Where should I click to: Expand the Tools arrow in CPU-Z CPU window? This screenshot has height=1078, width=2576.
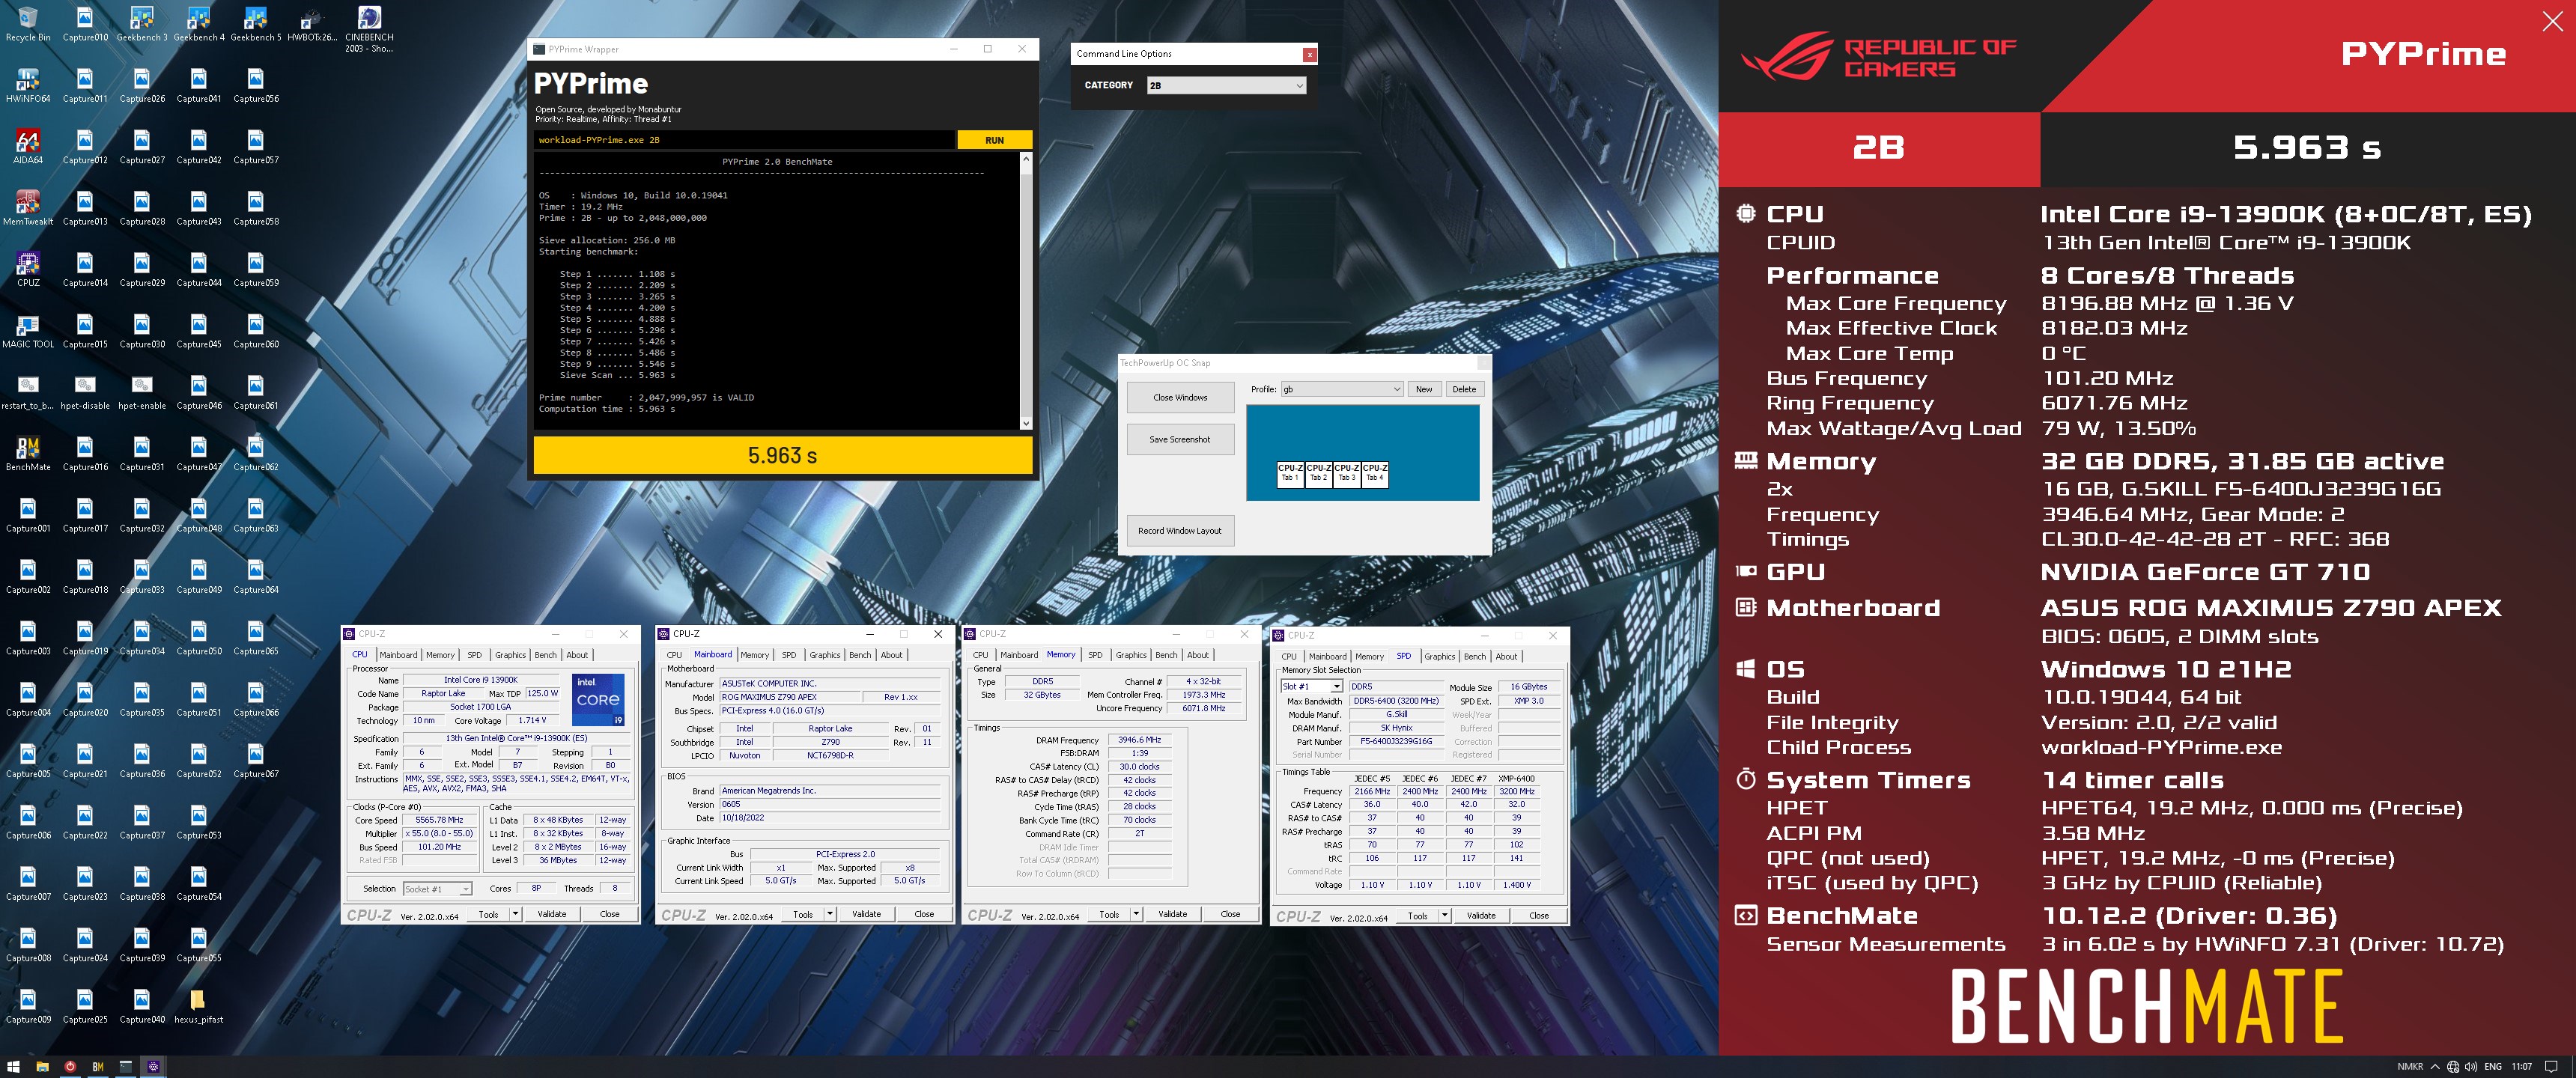pyautogui.click(x=516, y=913)
